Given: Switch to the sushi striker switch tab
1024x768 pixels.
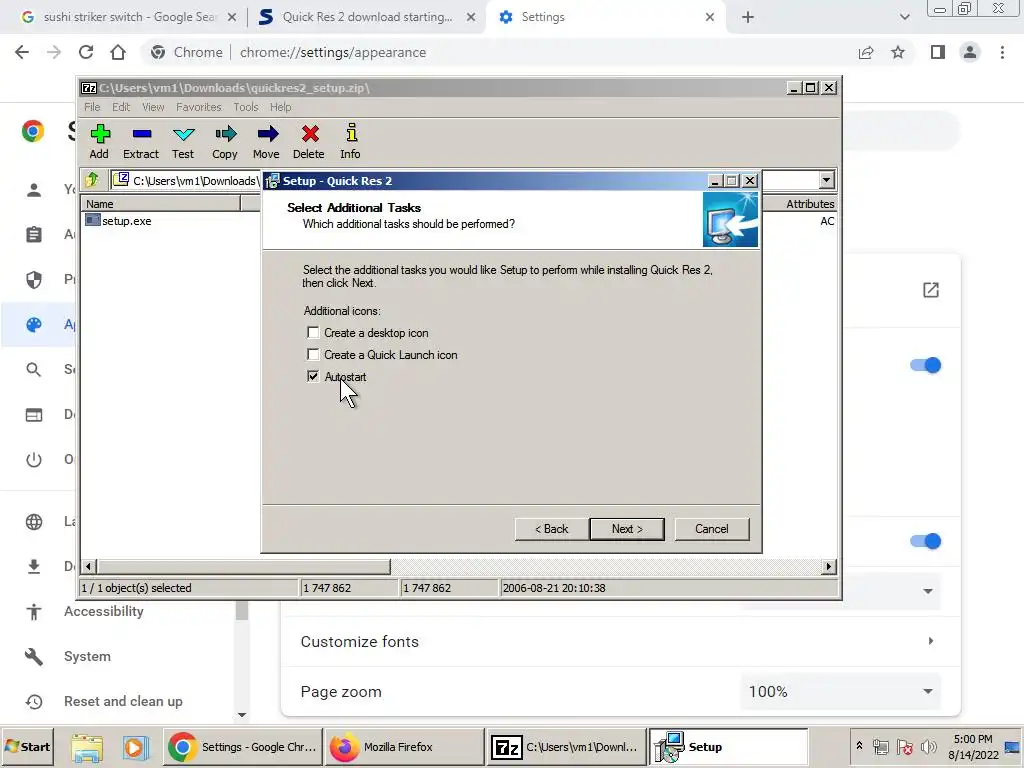Looking at the screenshot, I should point(129,17).
